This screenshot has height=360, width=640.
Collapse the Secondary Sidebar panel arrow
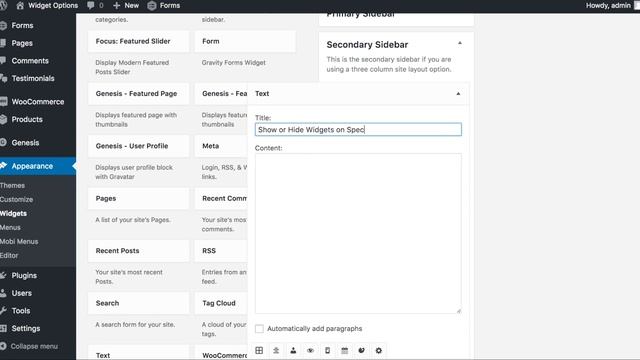click(460, 43)
